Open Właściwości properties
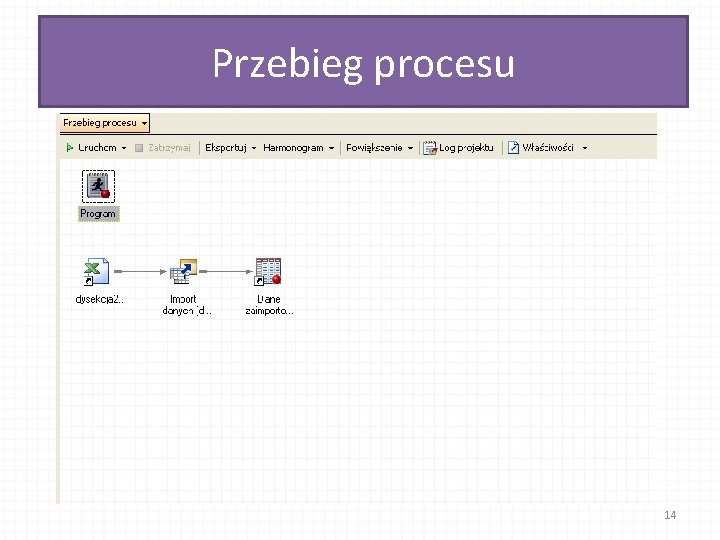This screenshot has width=720, height=540. [548, 147]
